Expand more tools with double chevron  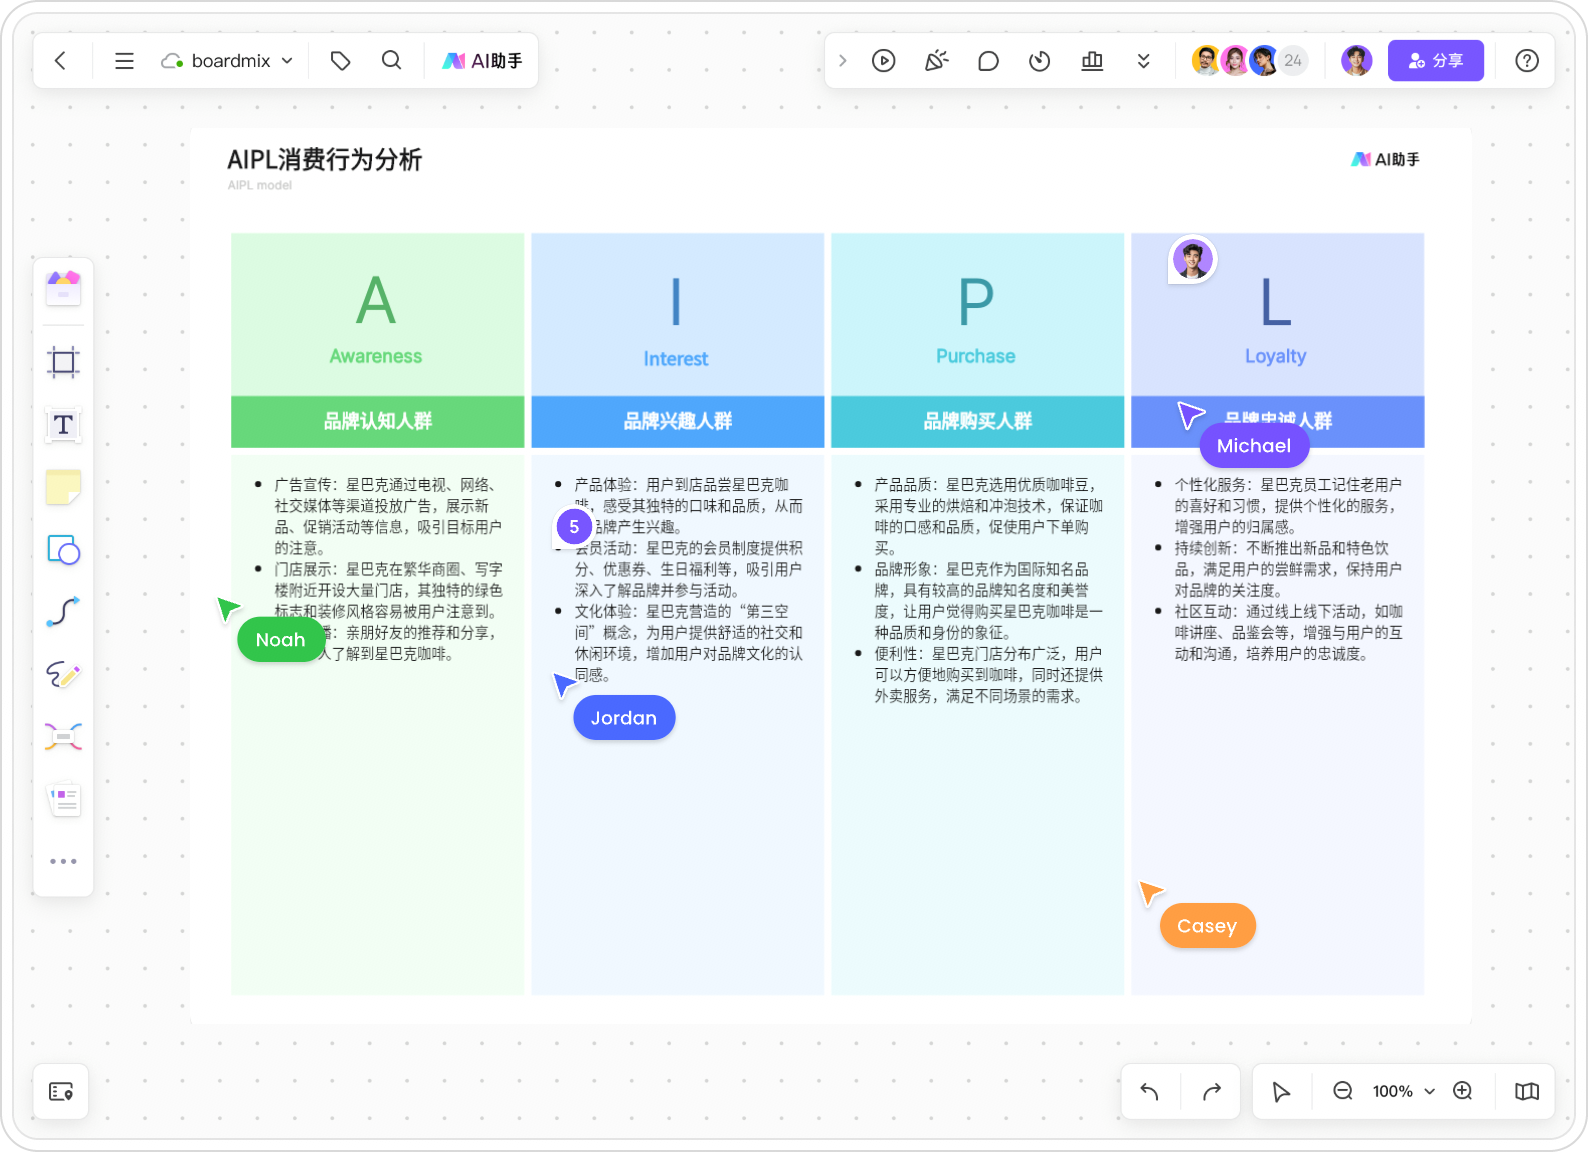[x=1143, y=61]
